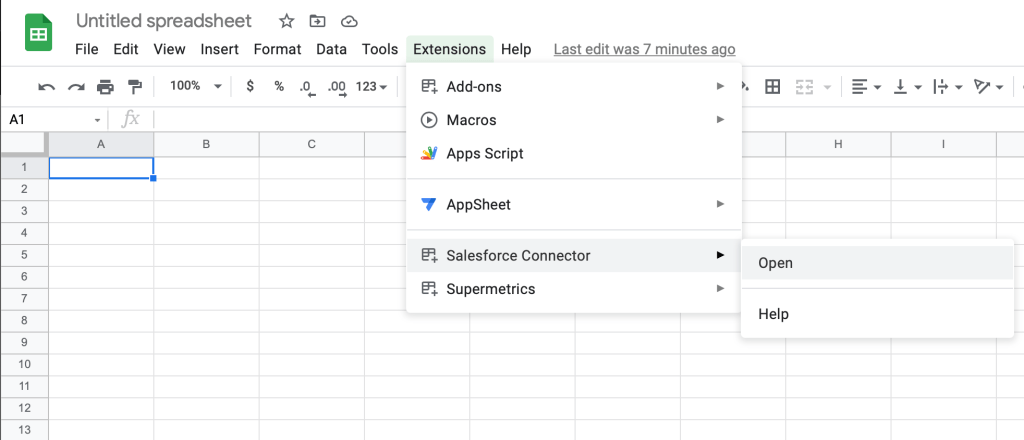Image resolution: width=1024 pixels, height=440 pixels.
Task: Open the 123 more formats dropdown
Action: pyautogui.click(x=371, y=87)
